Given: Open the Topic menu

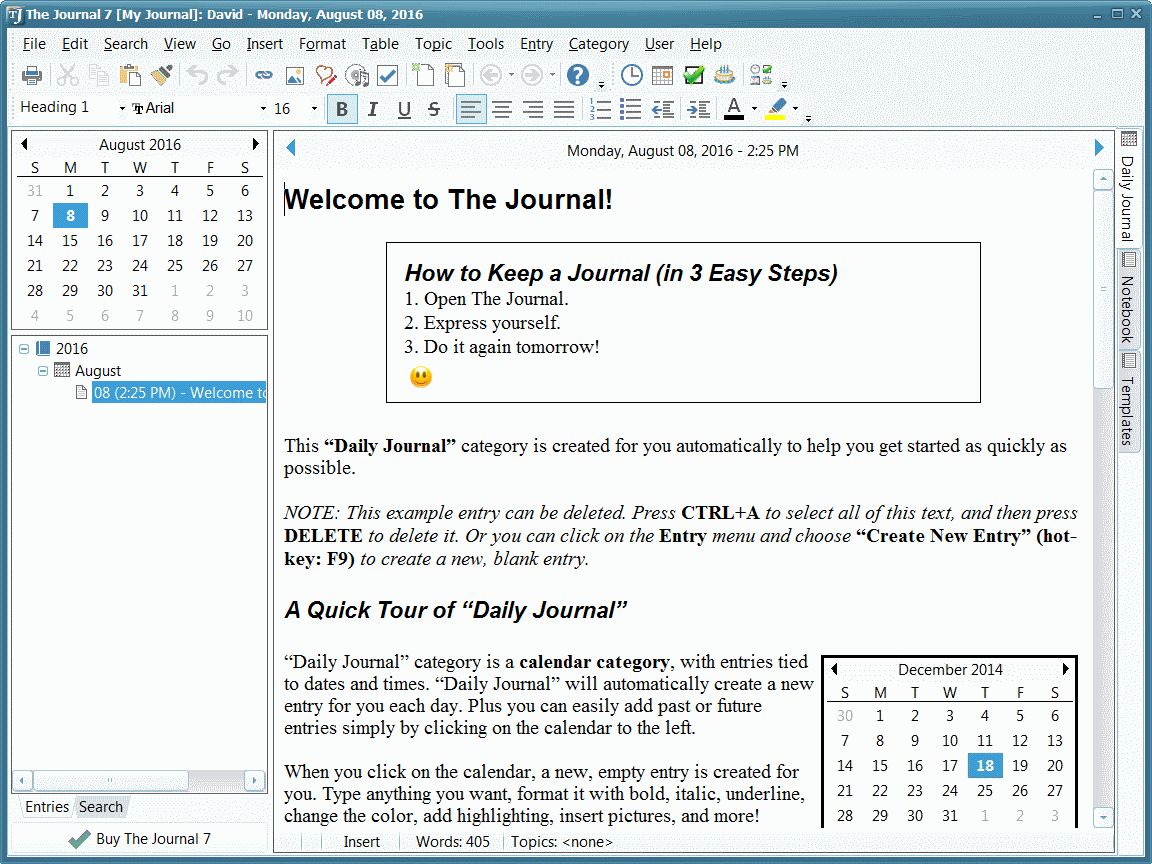Looking at the screenshot, I should [x=433, y=44].
